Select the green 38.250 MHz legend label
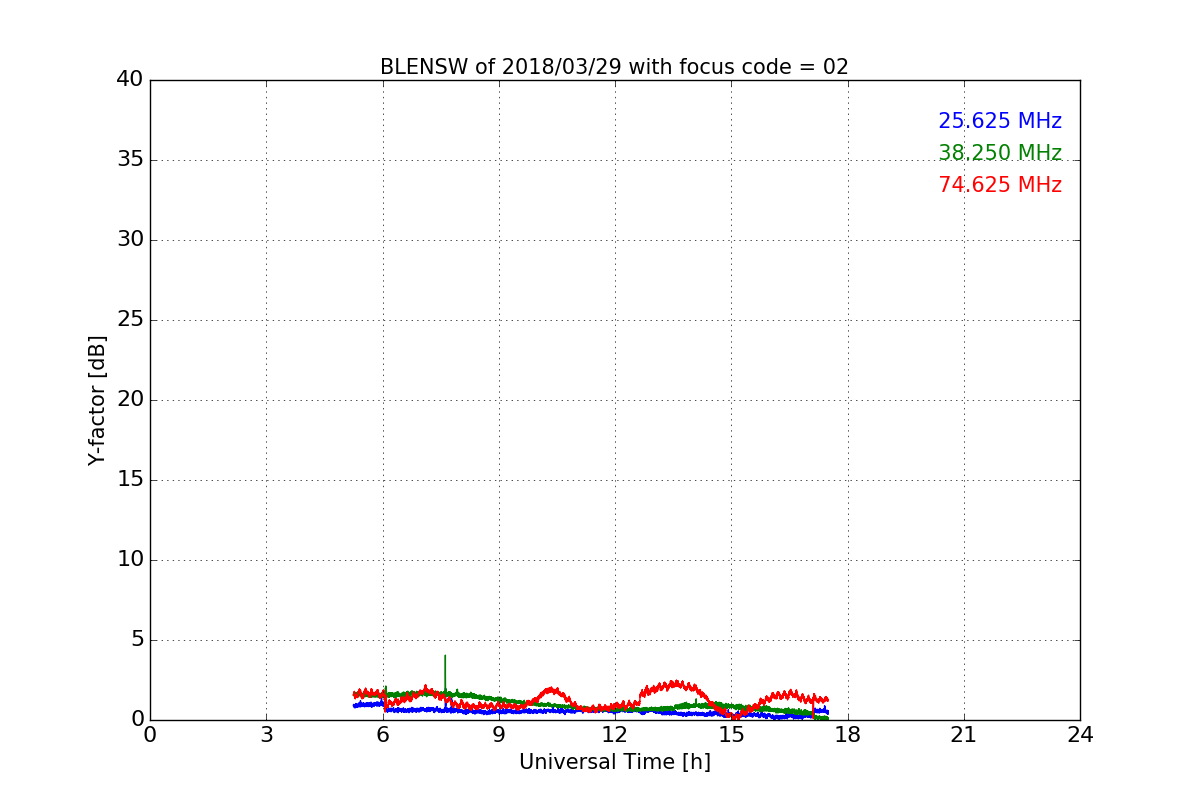Image resolution: width=1200 pixels, height=800 pixels. (1000, 153)
